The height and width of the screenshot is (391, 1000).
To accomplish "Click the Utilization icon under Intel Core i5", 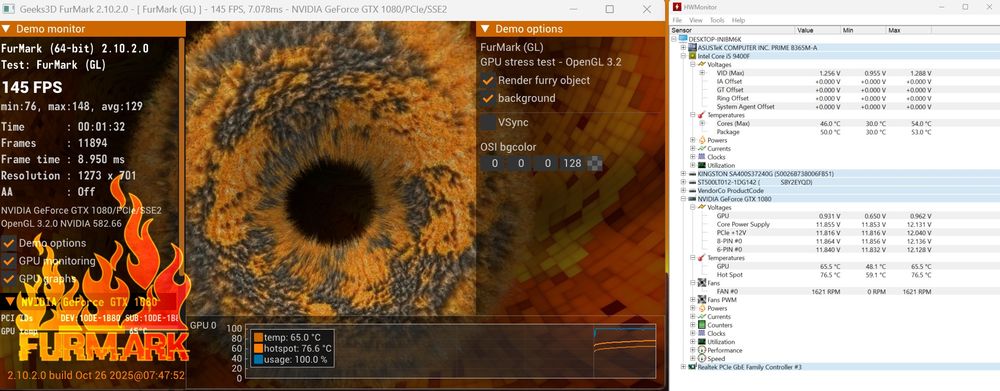I will (x=702, y=165).
